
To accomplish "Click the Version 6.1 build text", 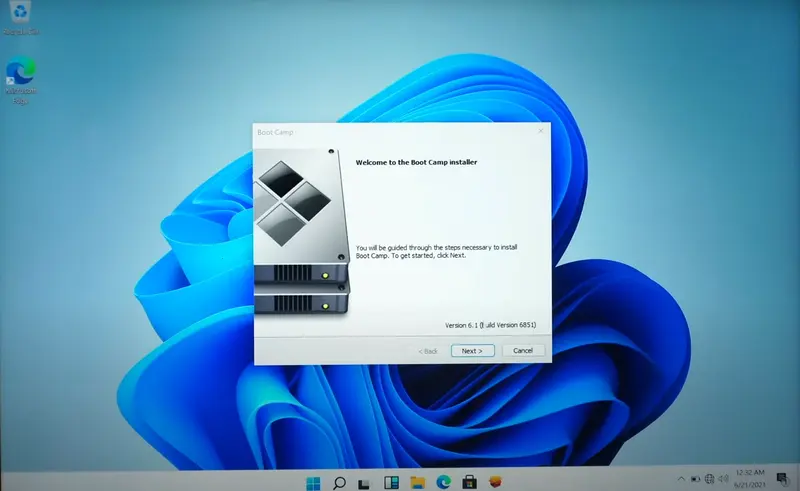I will point(490,325).
